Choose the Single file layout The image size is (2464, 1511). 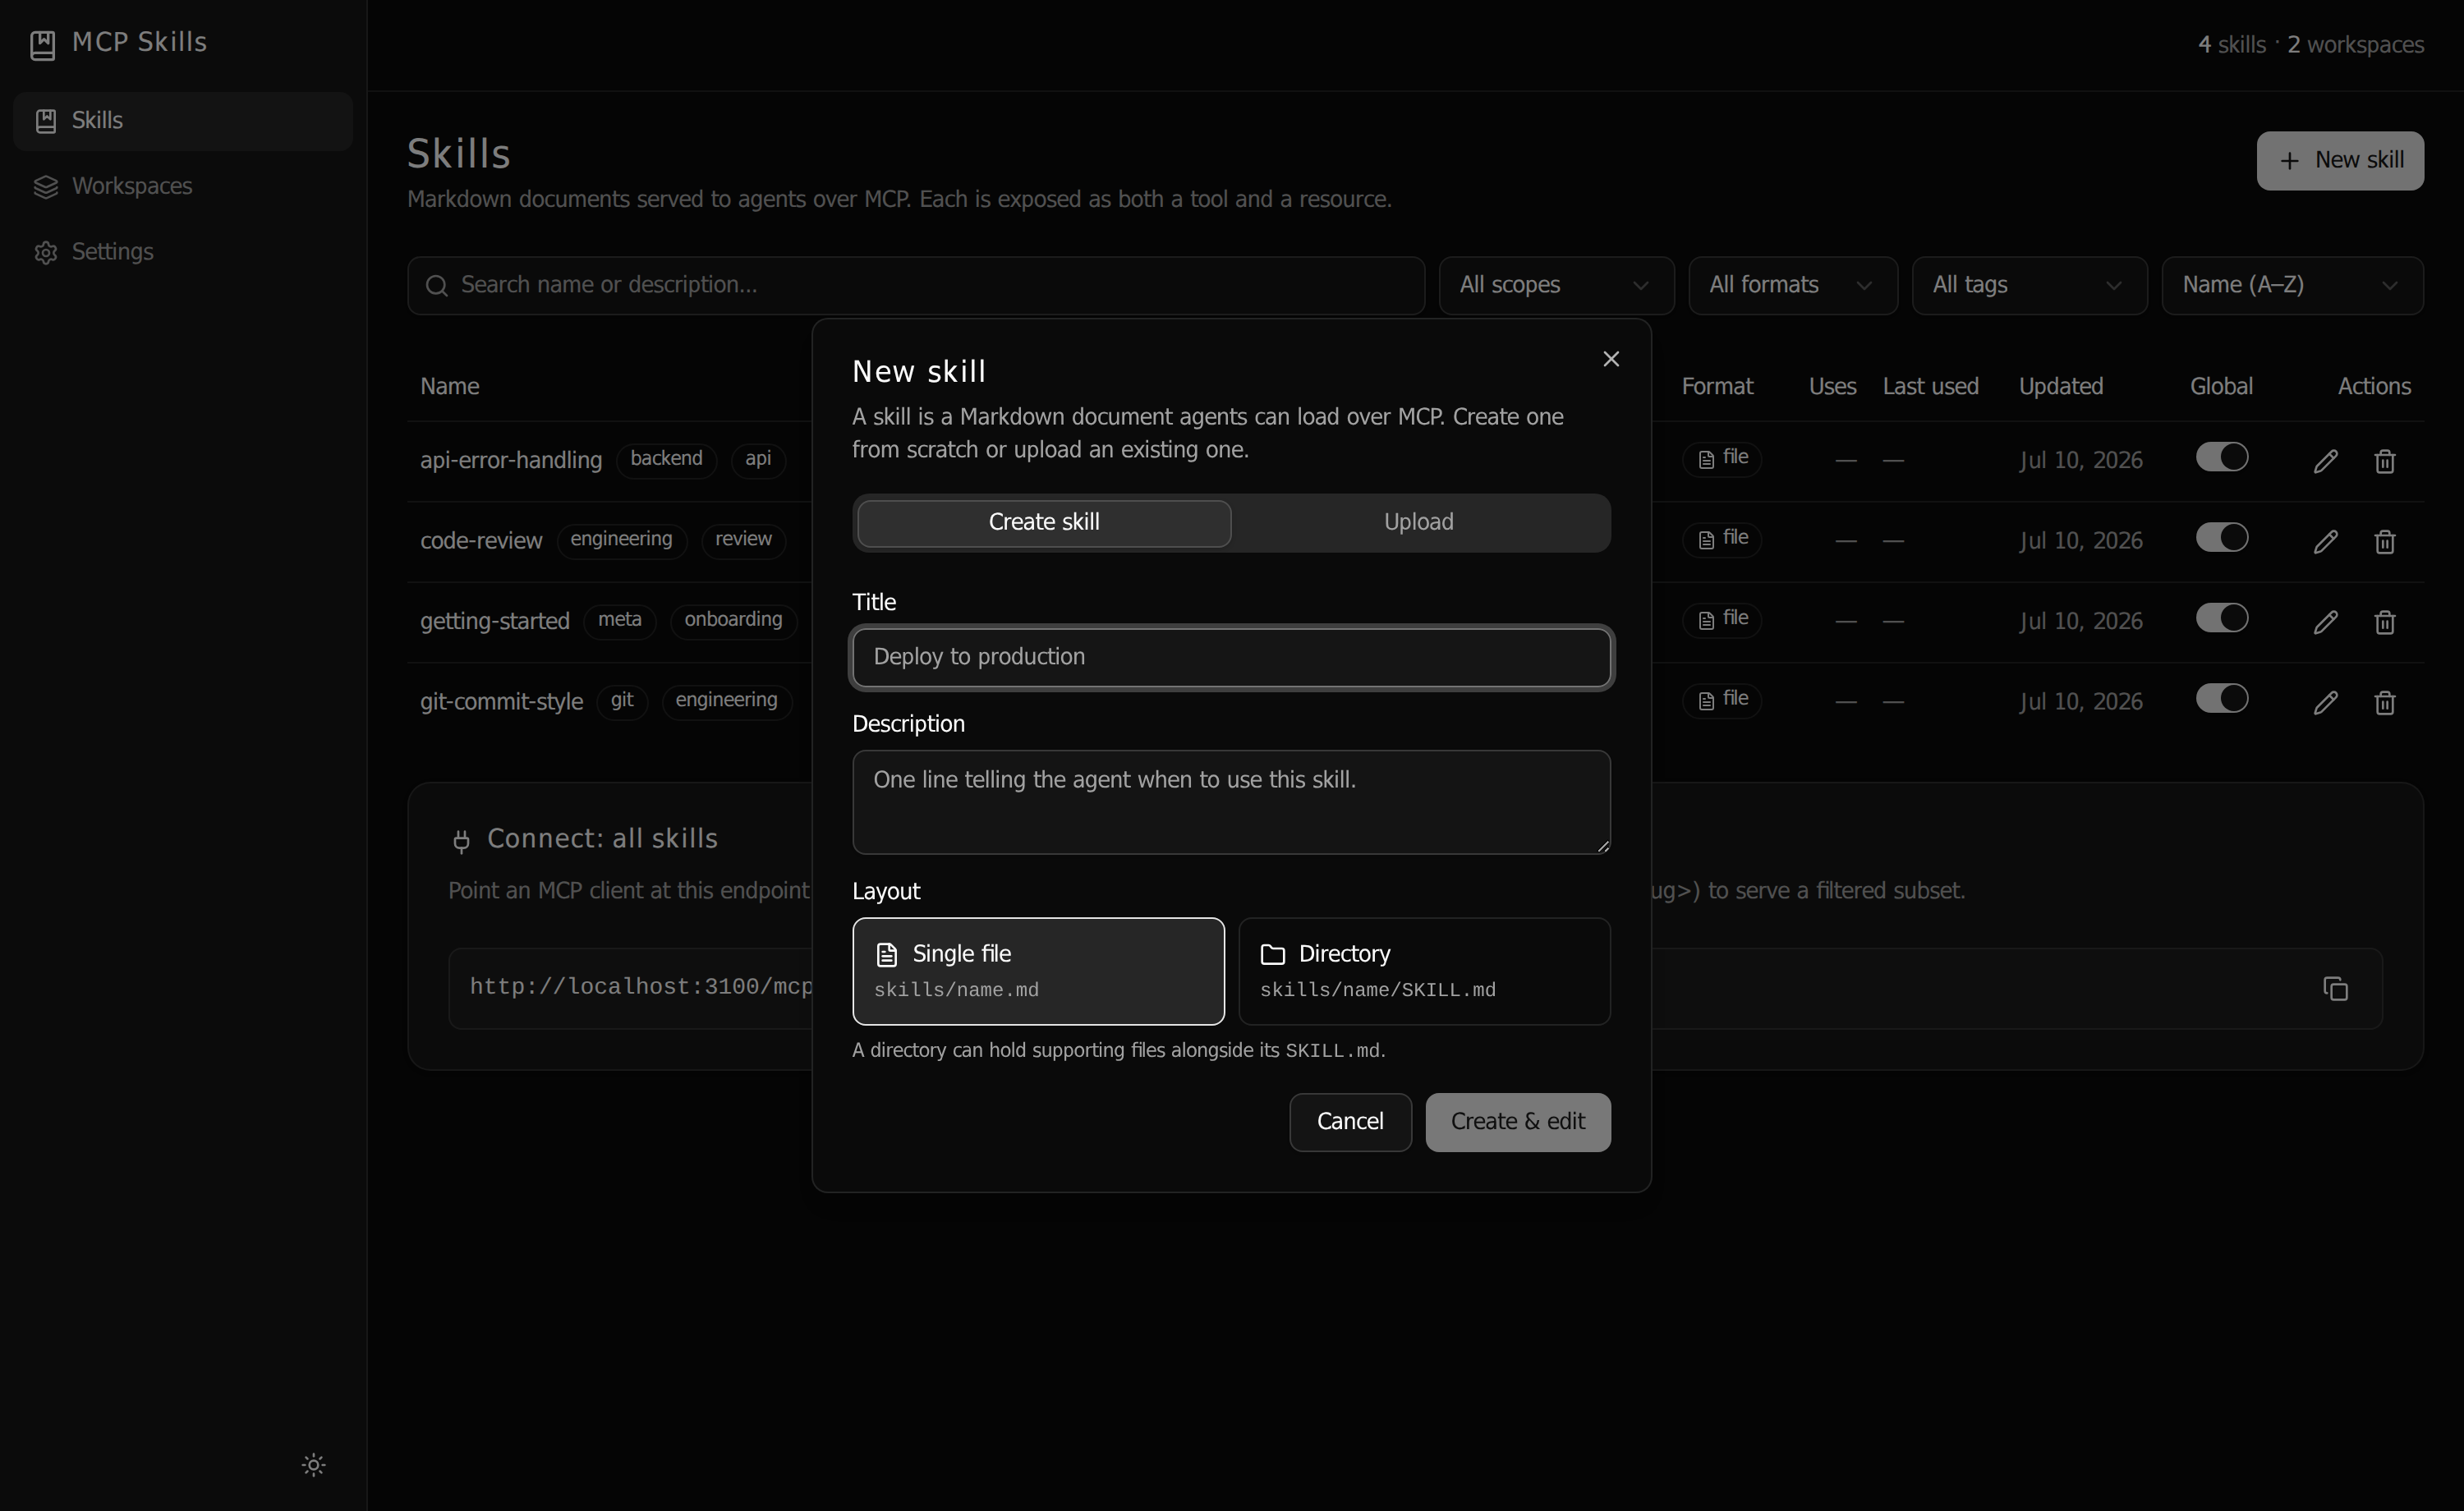(x=1038, y=971)
